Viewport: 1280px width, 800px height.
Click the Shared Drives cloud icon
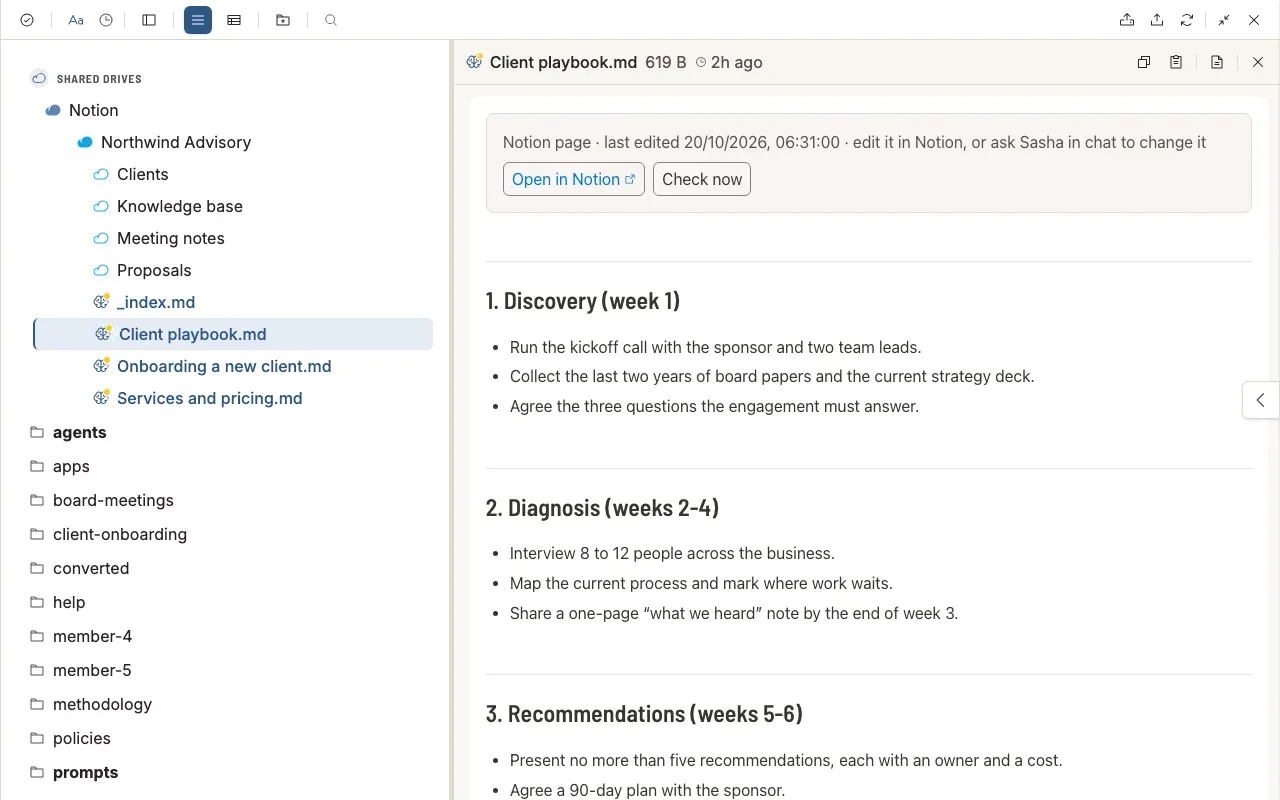click(x=39, y=78)
